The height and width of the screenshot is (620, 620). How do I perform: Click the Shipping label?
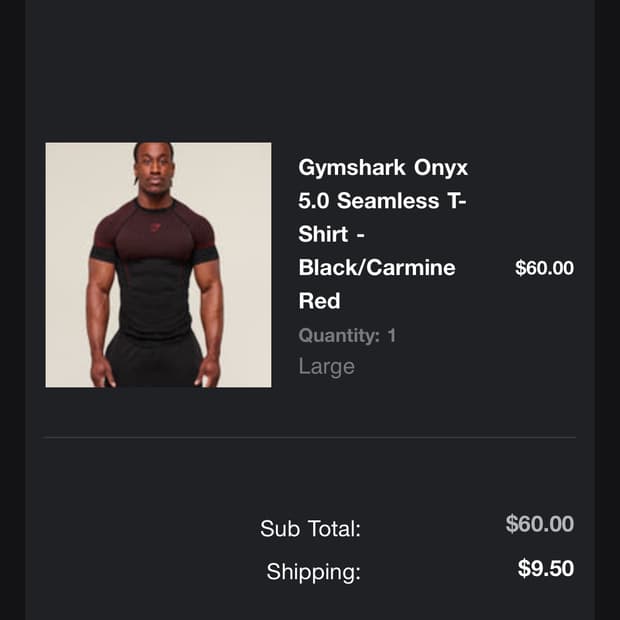tap(313, 573)
